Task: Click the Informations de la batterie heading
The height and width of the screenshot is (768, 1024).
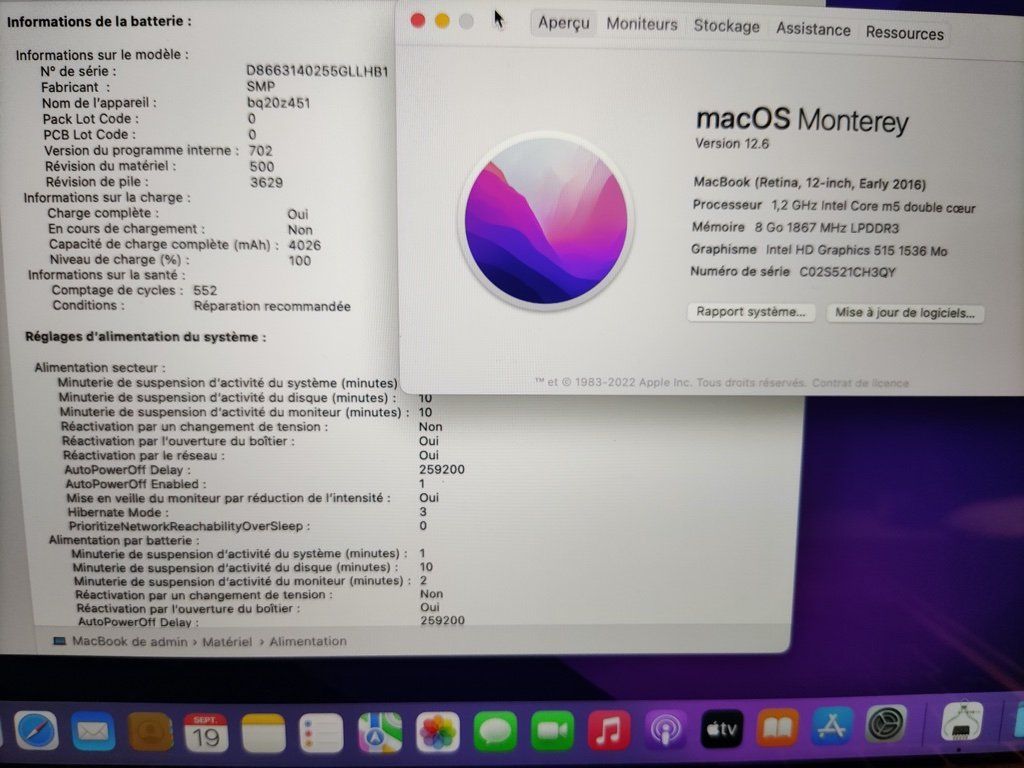Action: (x=99, y=21)
